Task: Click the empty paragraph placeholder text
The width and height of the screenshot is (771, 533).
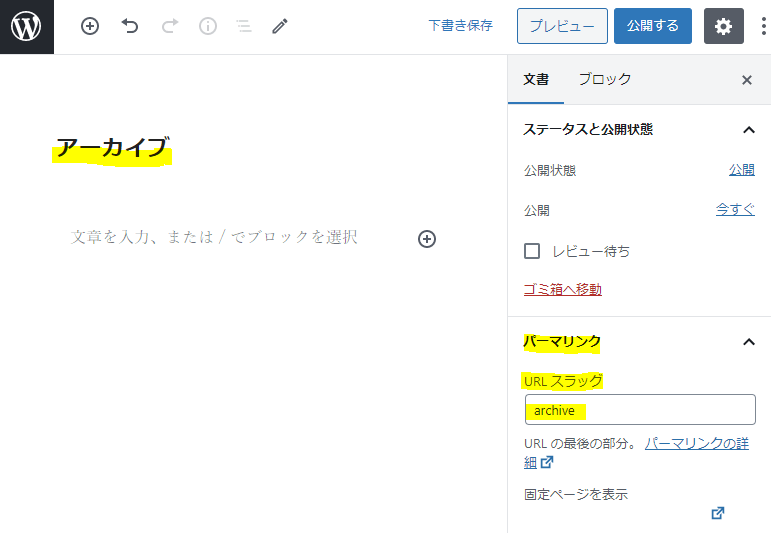Action: tap(214, 237)
